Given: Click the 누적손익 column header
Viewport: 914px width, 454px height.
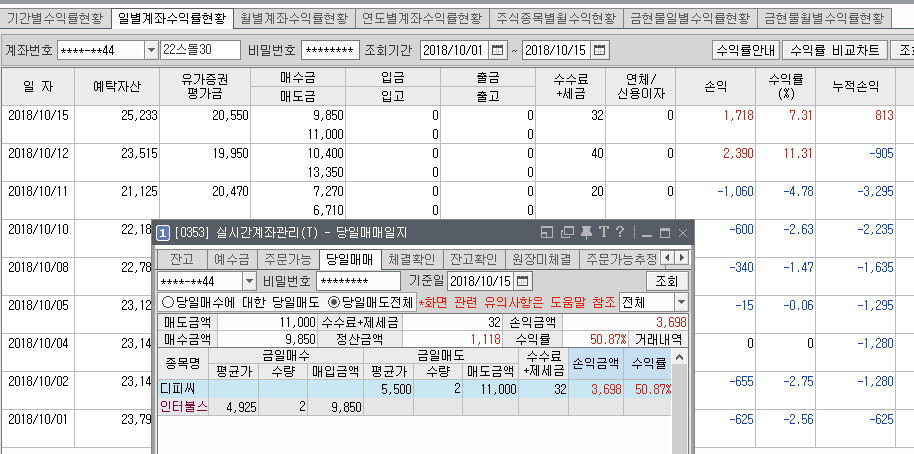Looking at the screenshot, I should pos(855,86).
